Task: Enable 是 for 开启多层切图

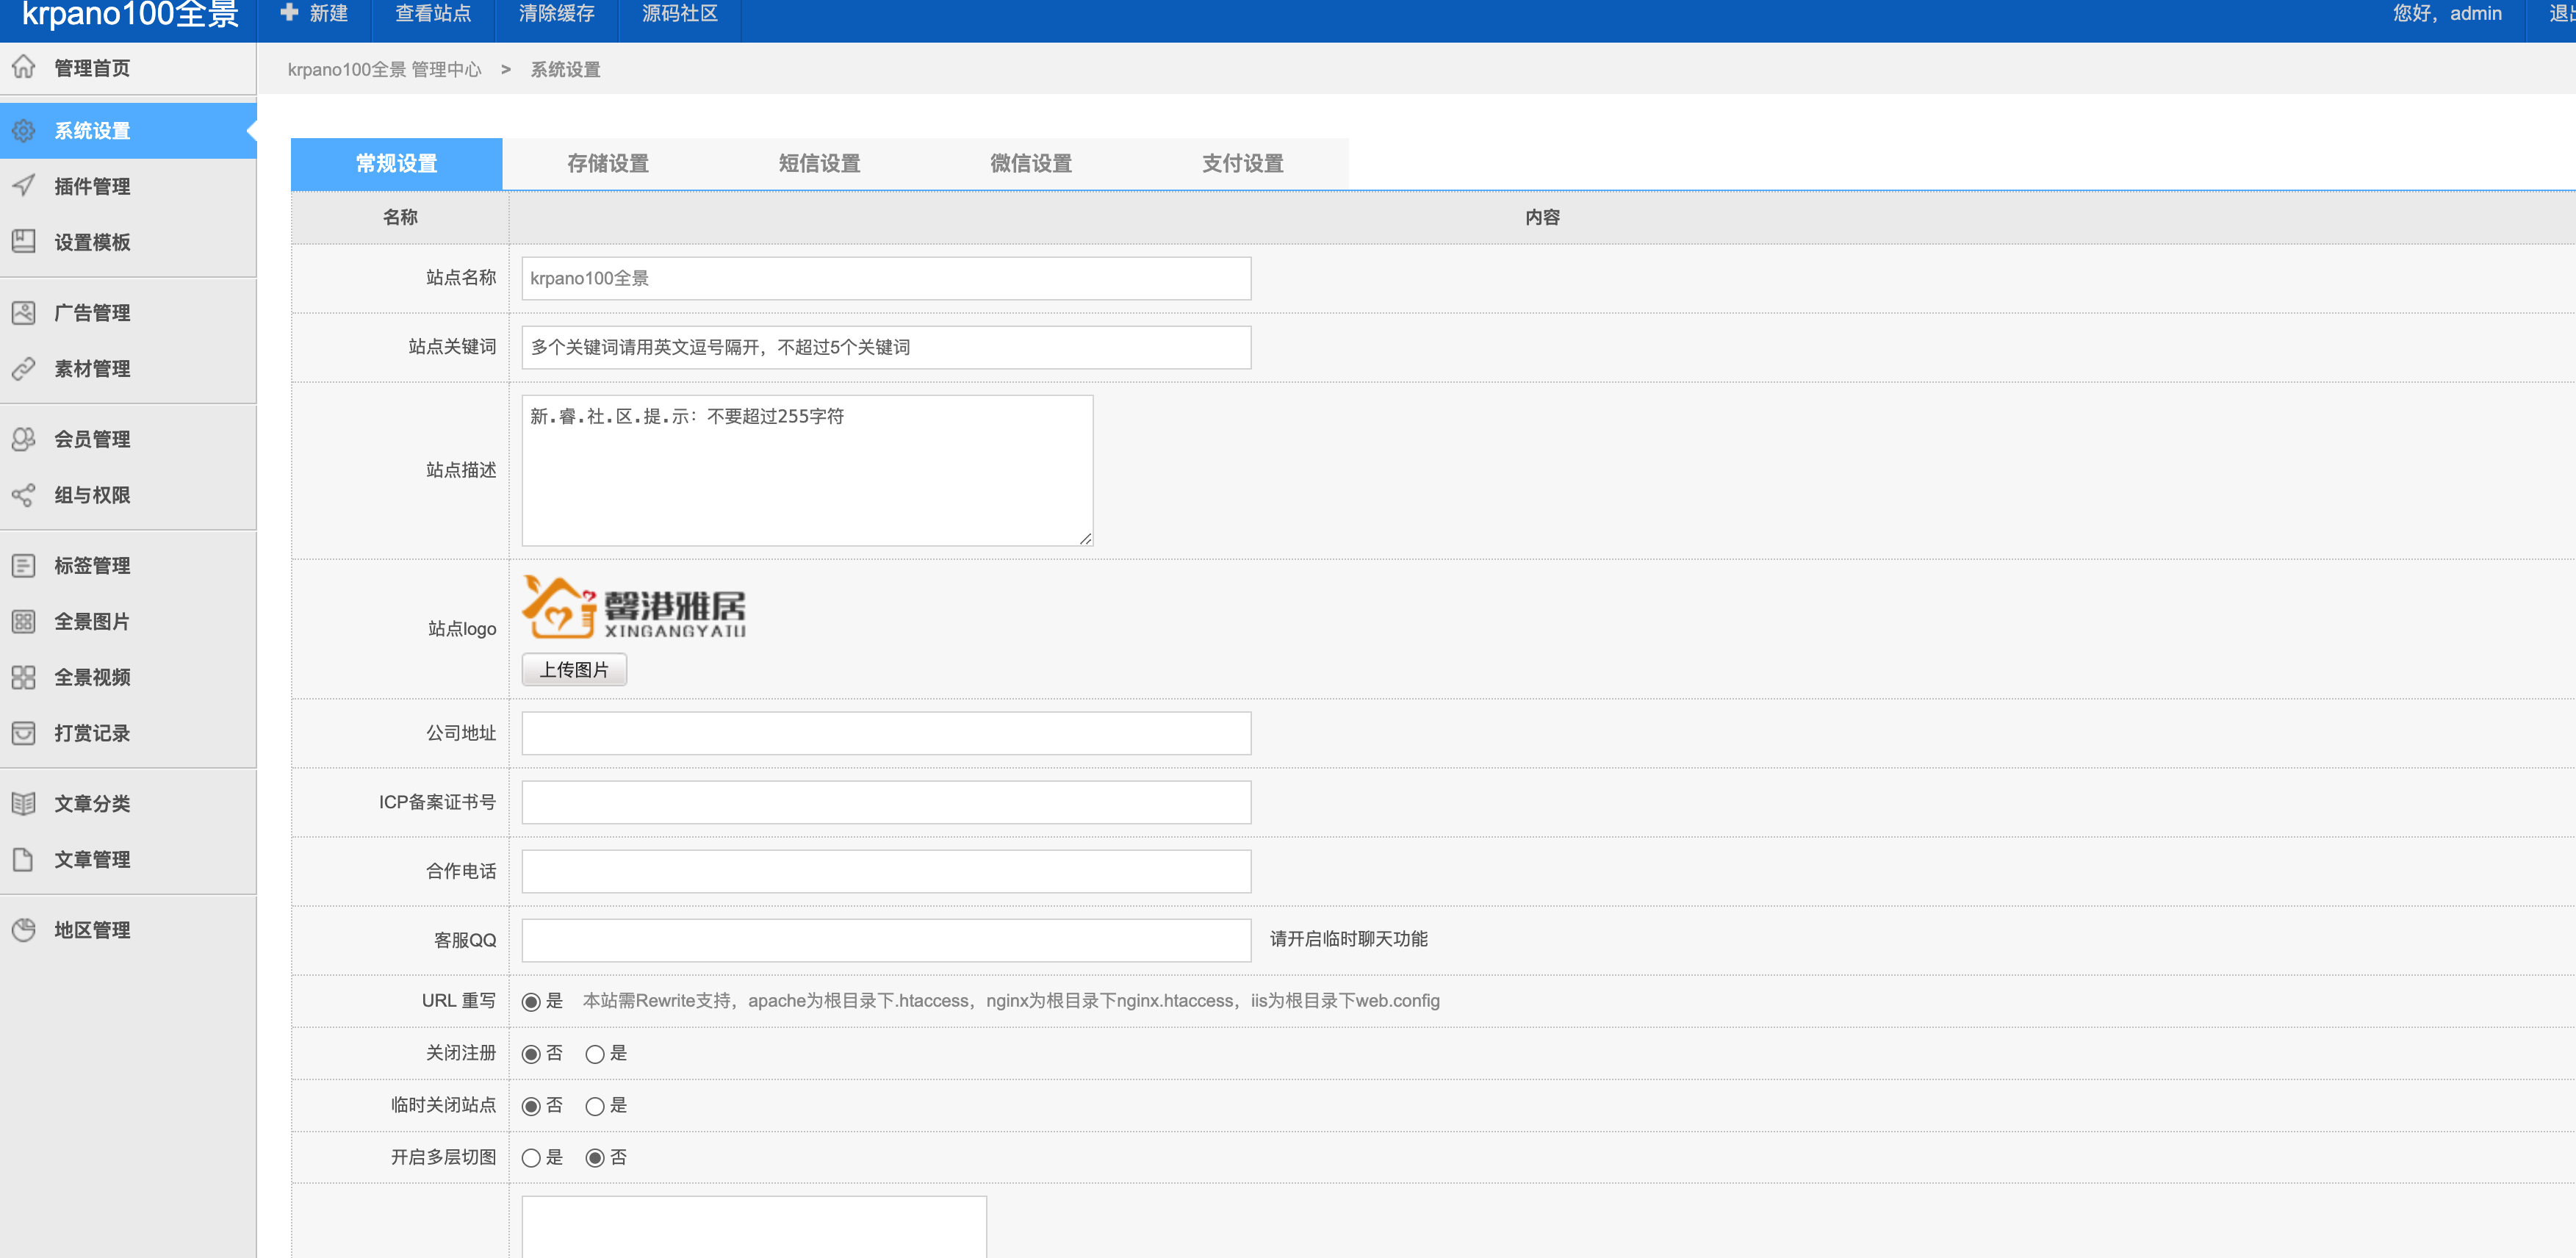Action: (x=531, y=1158)
